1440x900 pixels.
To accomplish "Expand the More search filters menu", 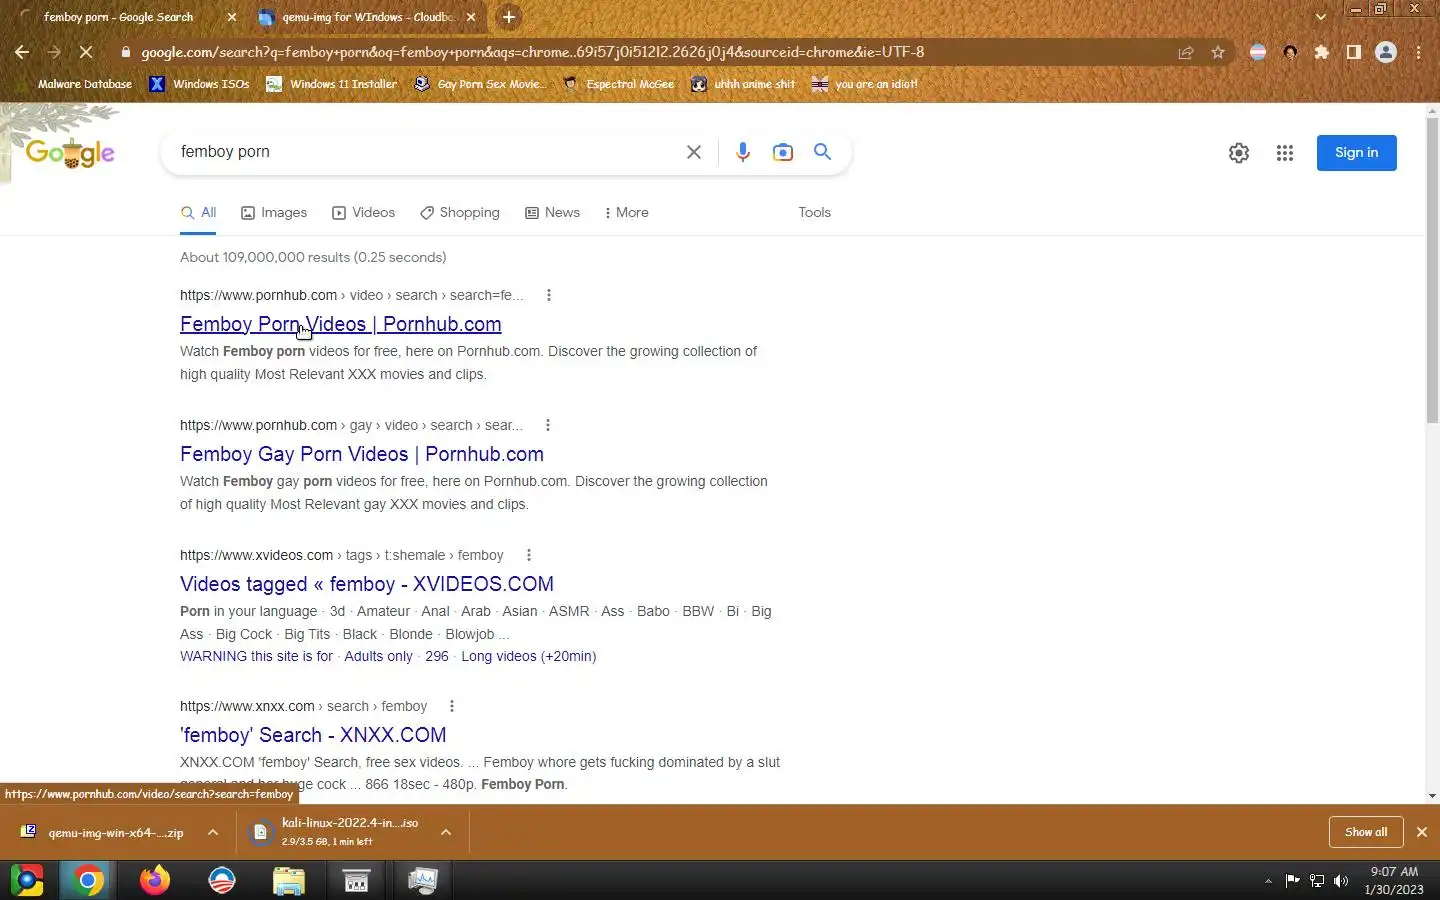I will tap(627, 213).
